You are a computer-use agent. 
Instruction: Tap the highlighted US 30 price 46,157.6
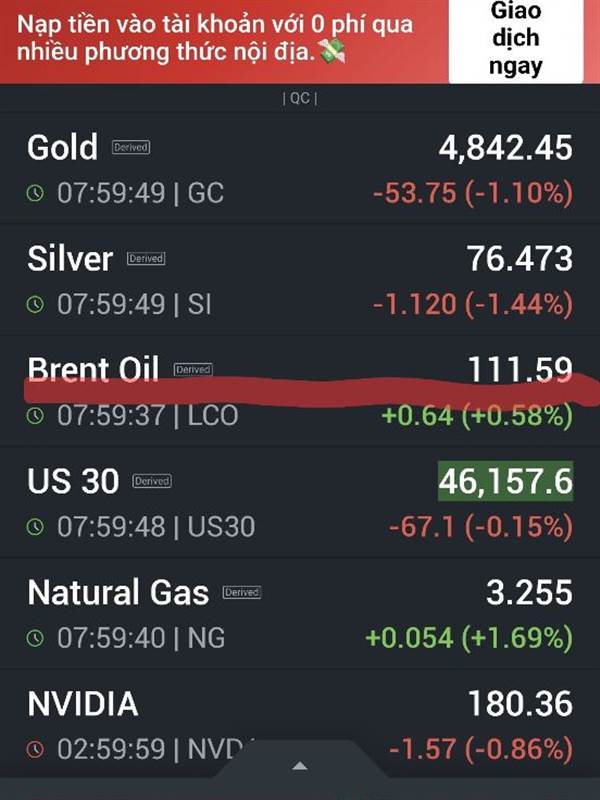tap(505, 482)
